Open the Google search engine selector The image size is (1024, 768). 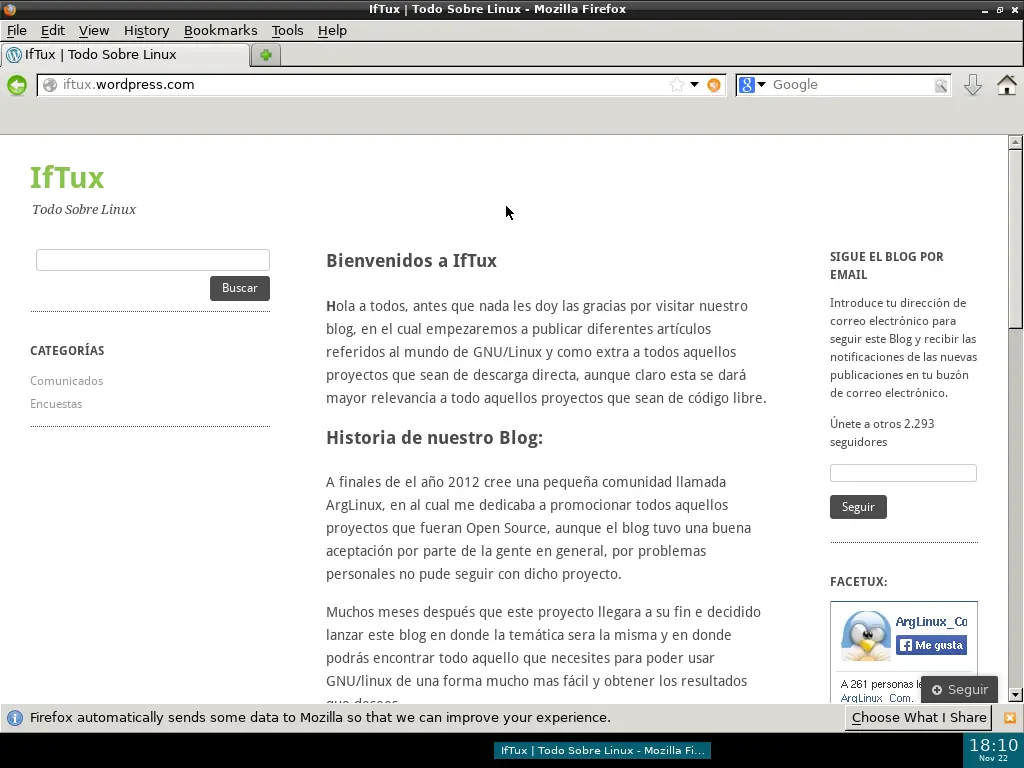coord(752,85)
